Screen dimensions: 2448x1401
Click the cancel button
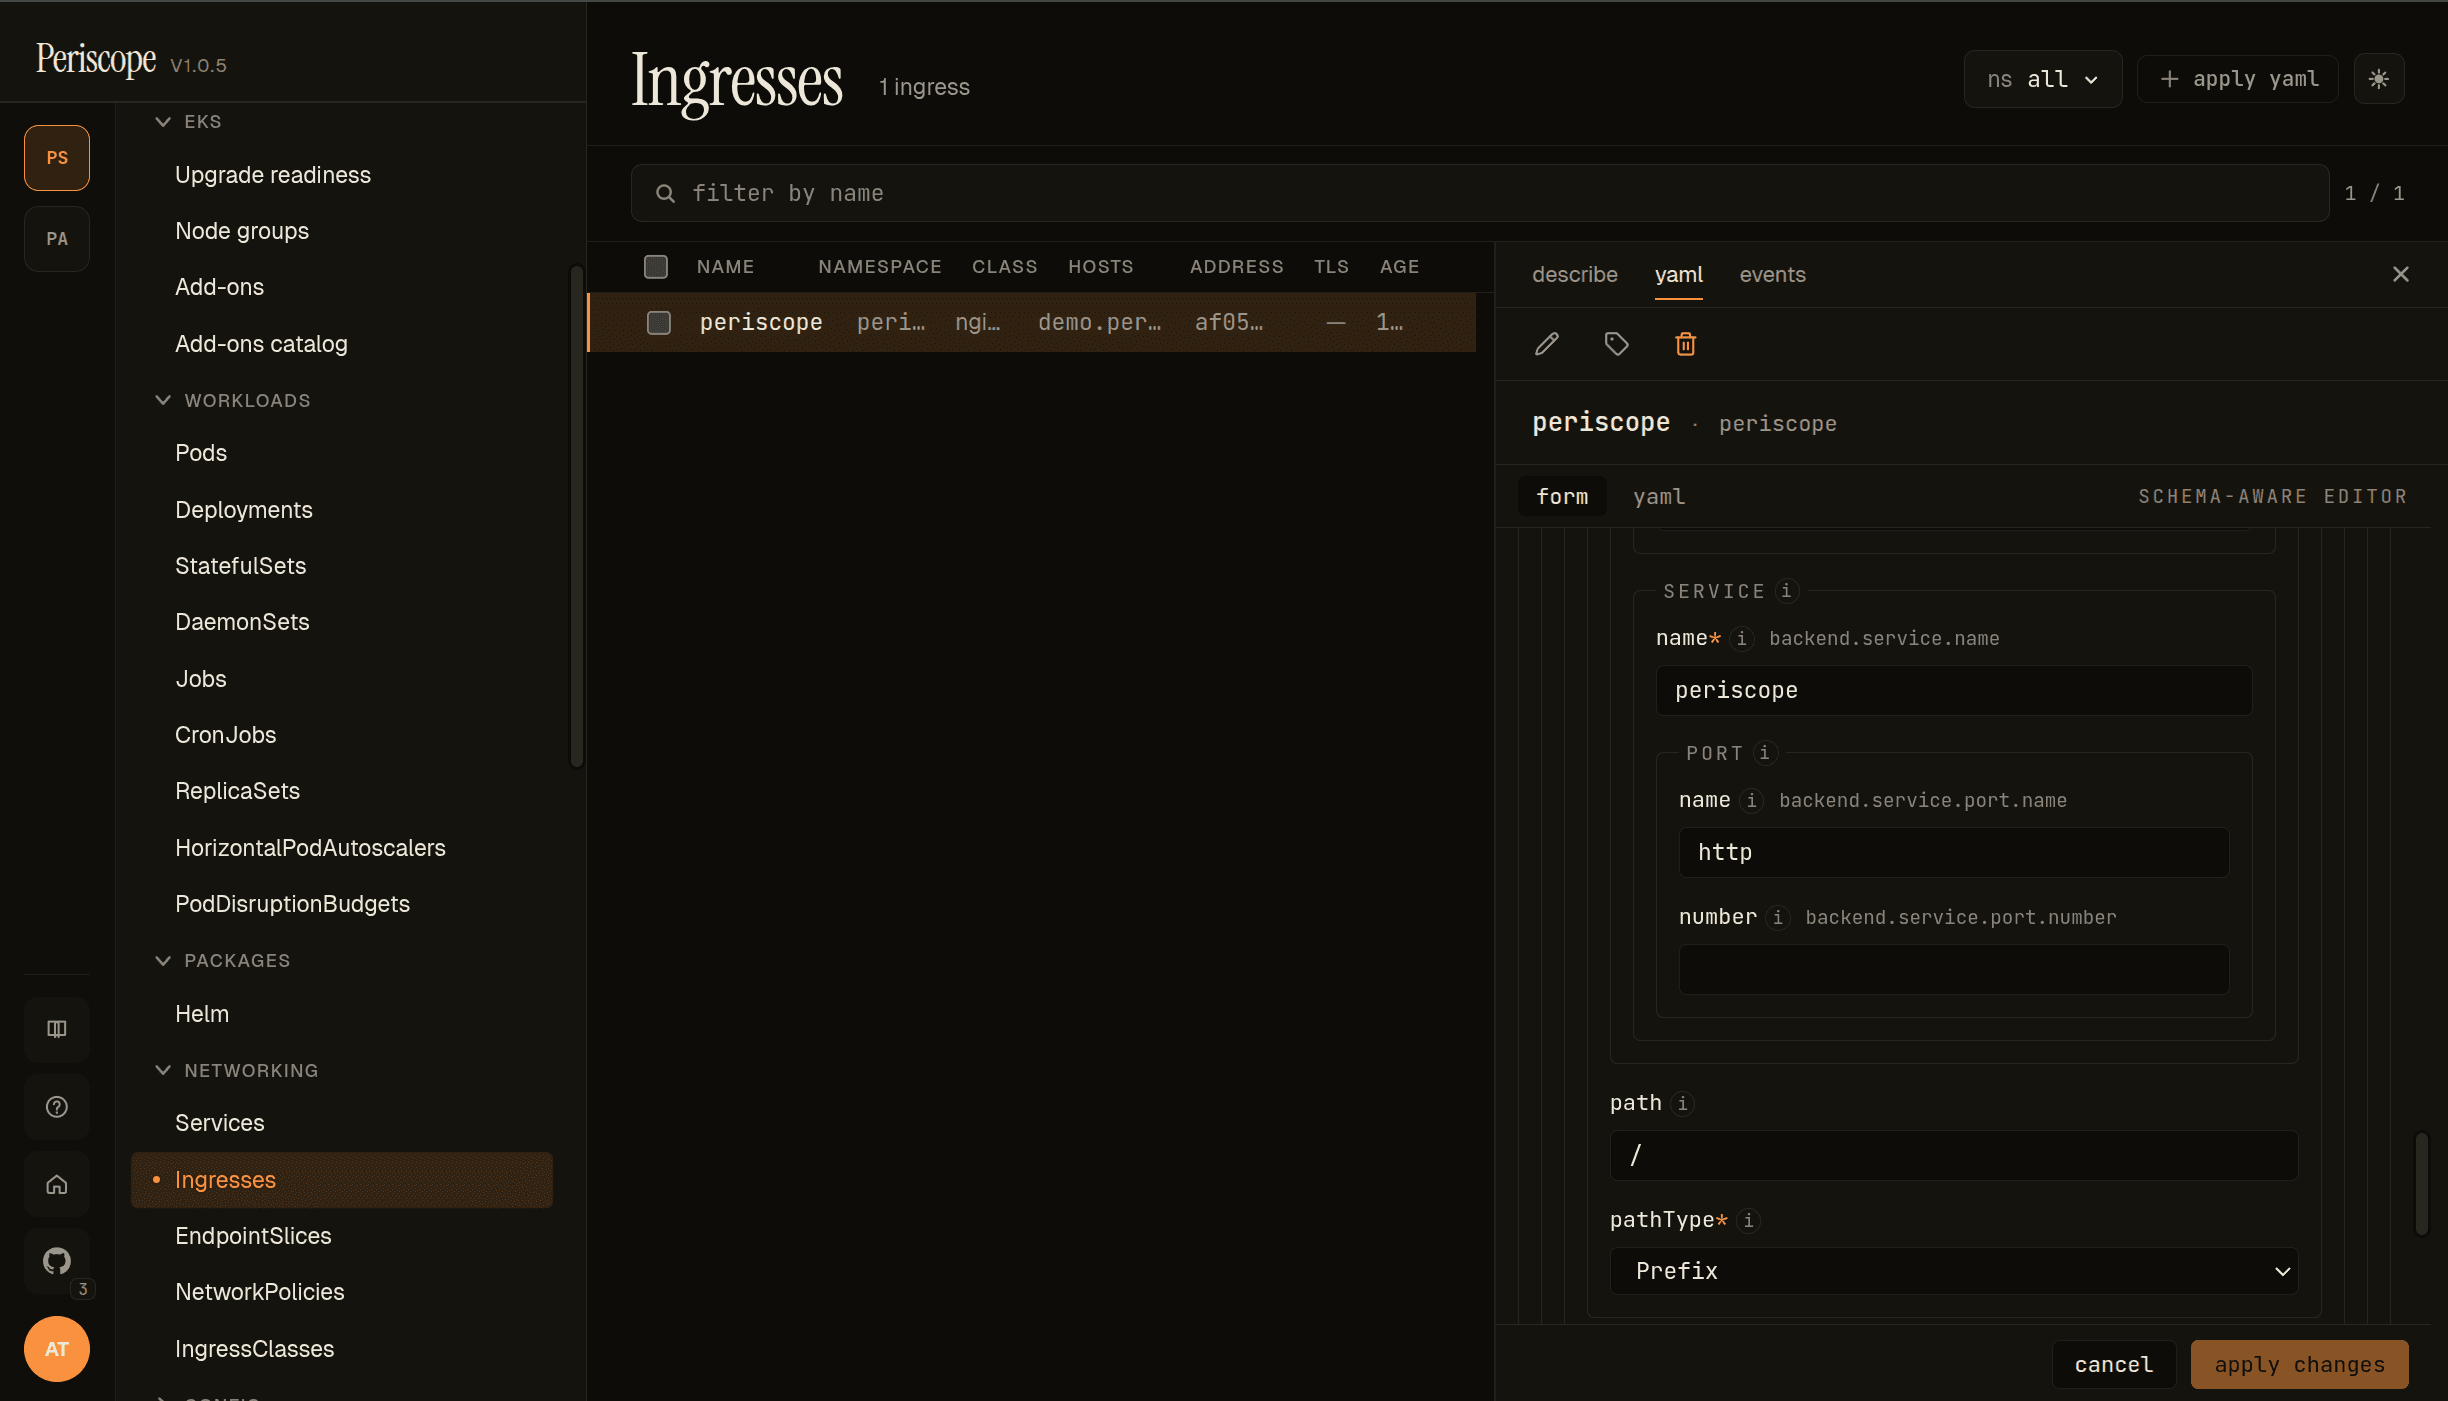point(2114,1364)
